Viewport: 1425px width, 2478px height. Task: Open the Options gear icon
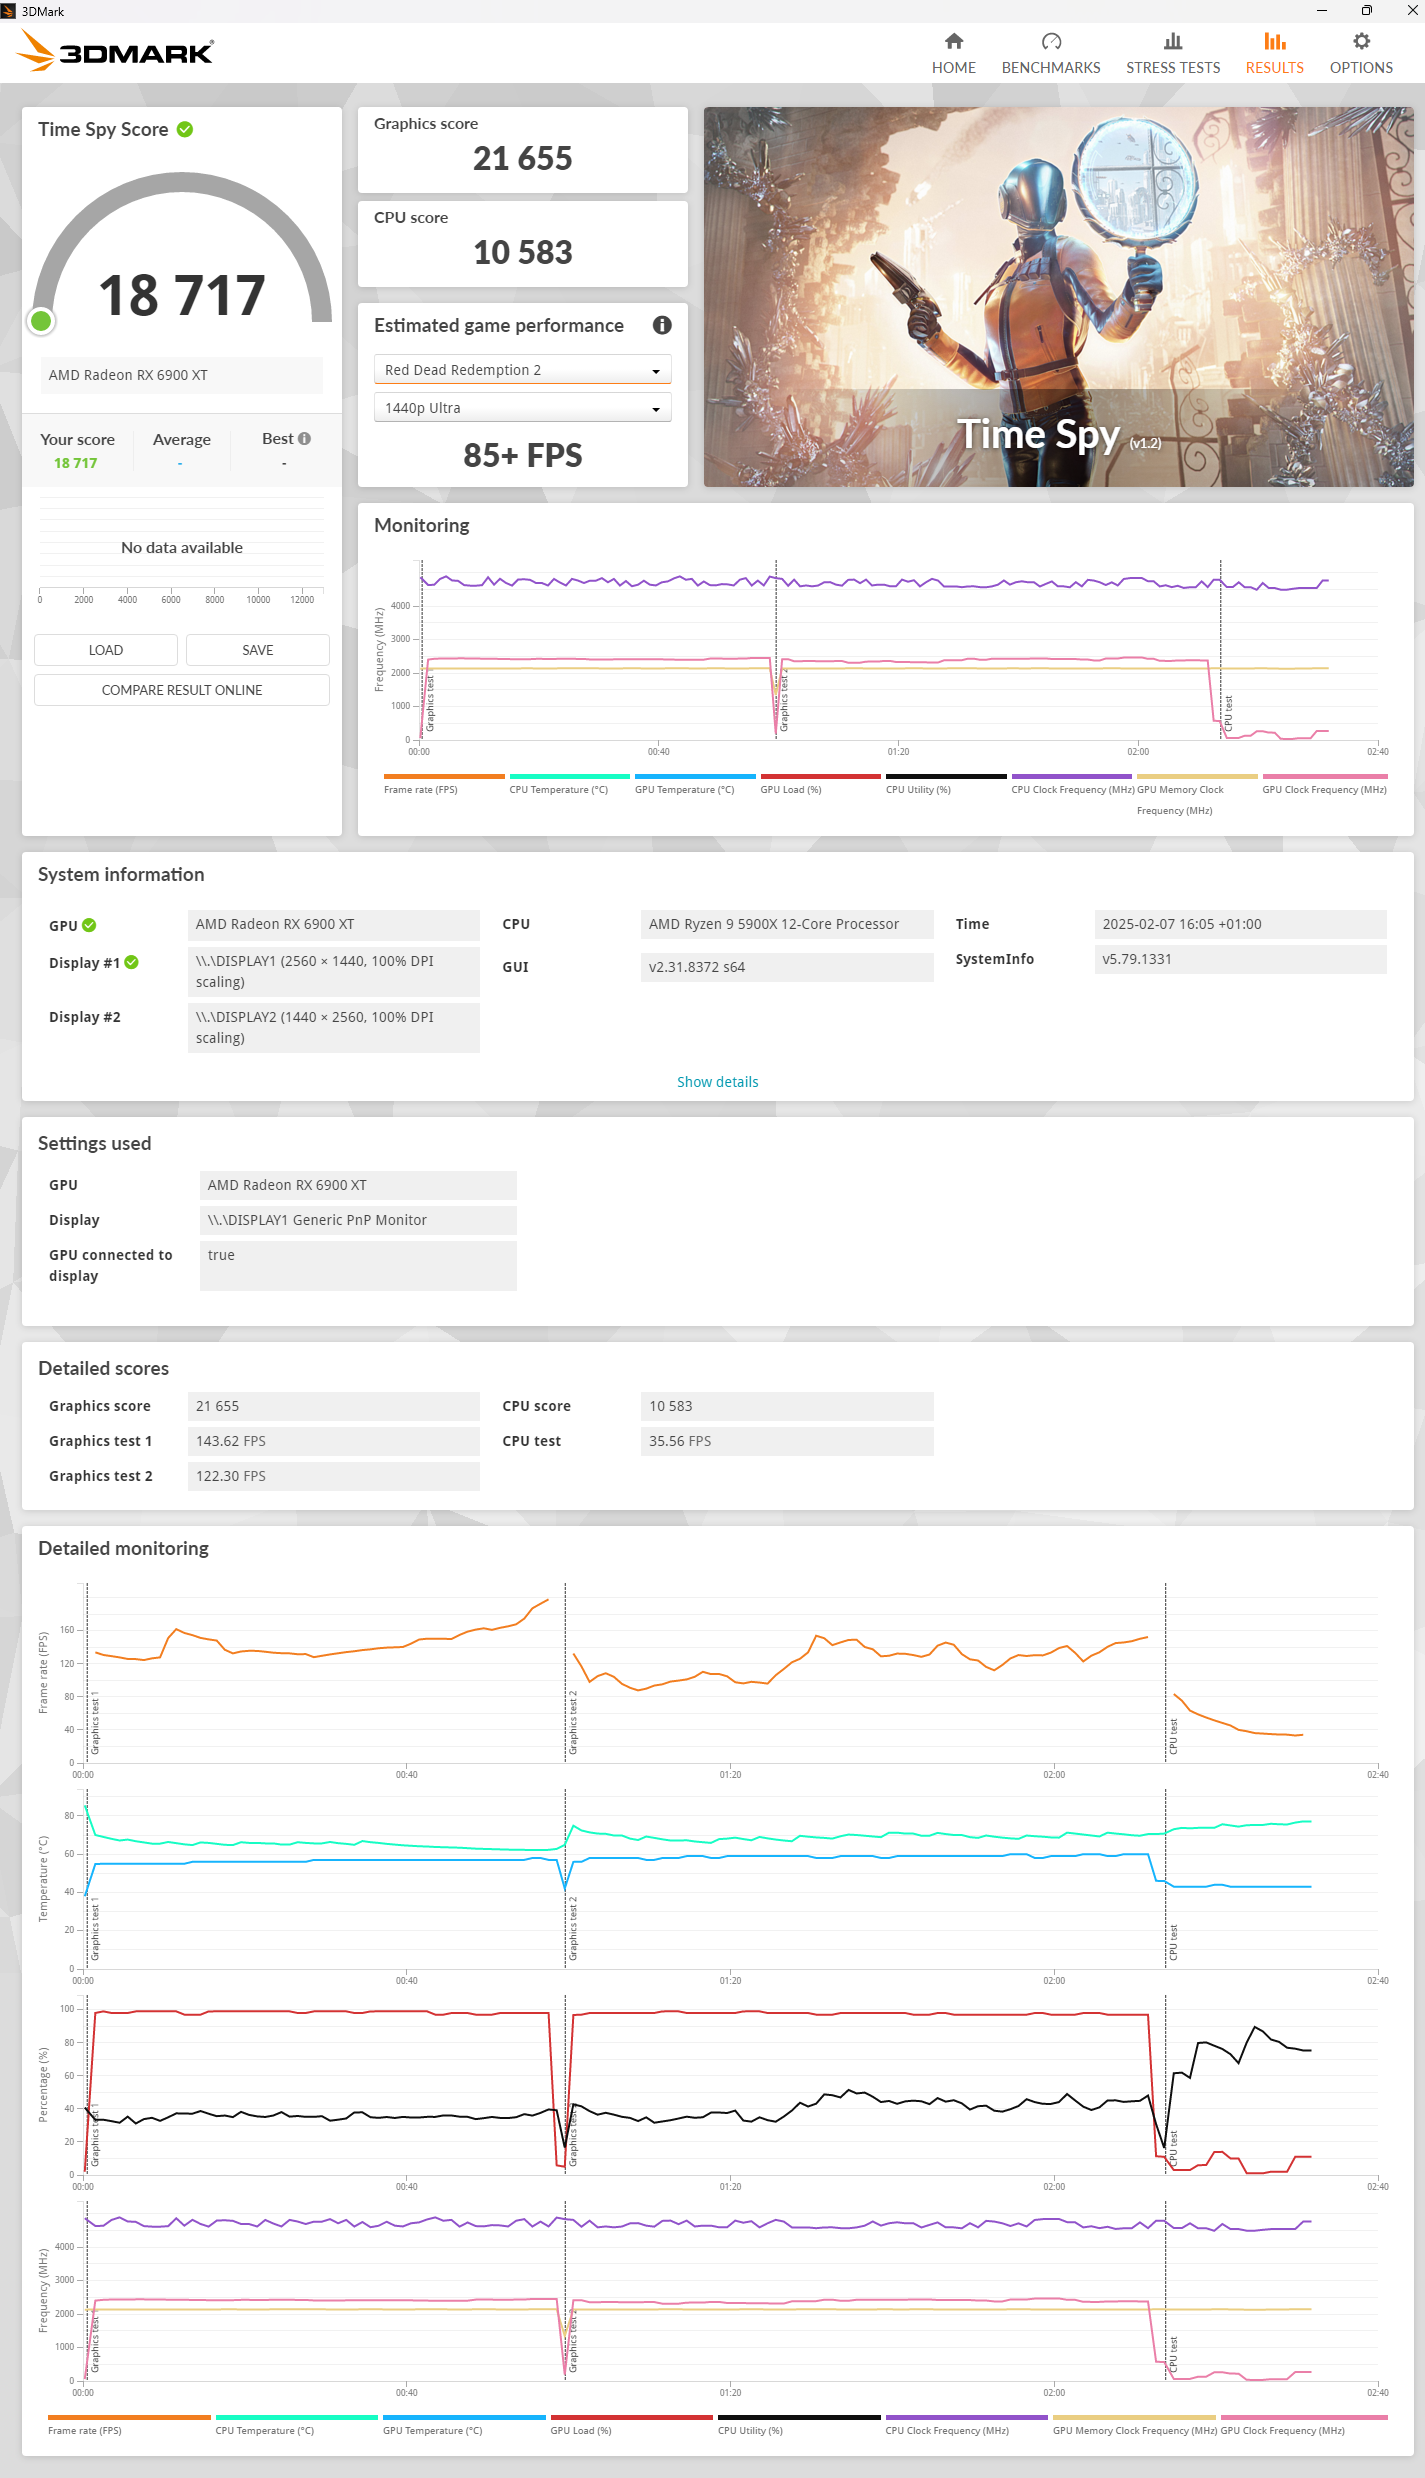click(x=1361, y=41)
